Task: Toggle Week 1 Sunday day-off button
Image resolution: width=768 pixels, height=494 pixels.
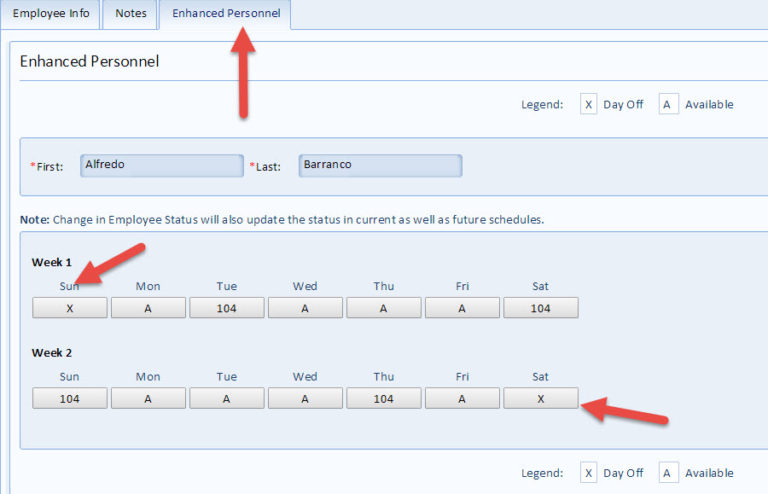Action: coord(69,309)
